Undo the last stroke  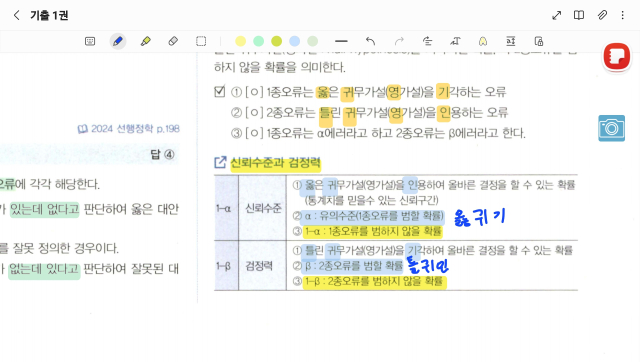(370, 41)
